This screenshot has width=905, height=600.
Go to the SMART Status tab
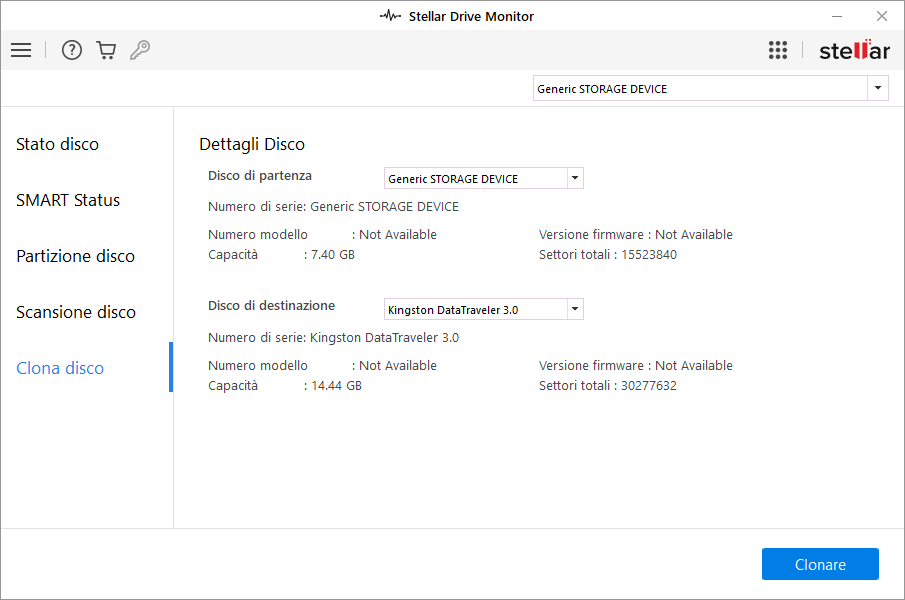68,200
